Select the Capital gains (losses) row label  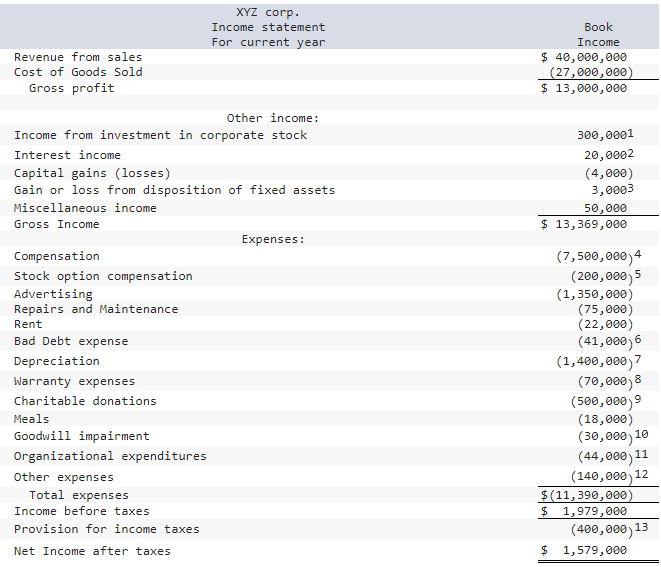pyautogui.click(x=92, y=173)
